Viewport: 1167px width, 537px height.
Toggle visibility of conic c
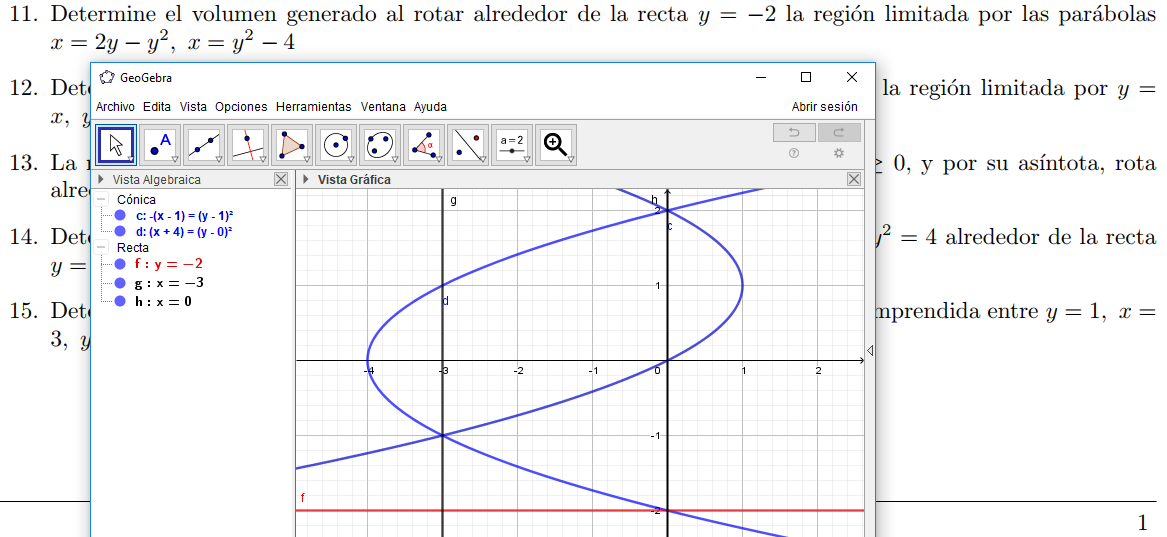(120, 215)
